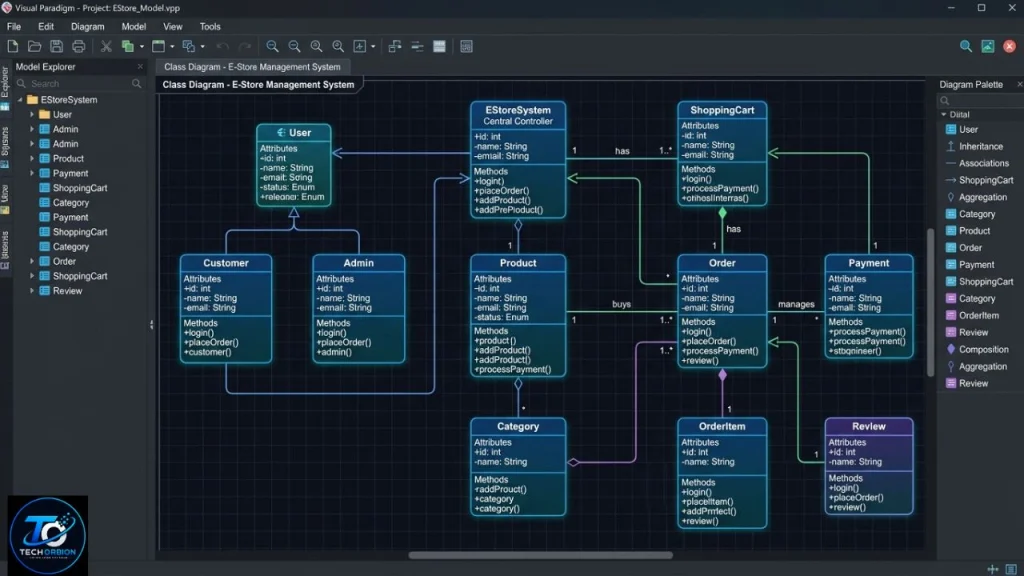Viewport: 1024px width, 576px height.
Task: Click the Undo arrow icon
Action: (x=223, y=46)
